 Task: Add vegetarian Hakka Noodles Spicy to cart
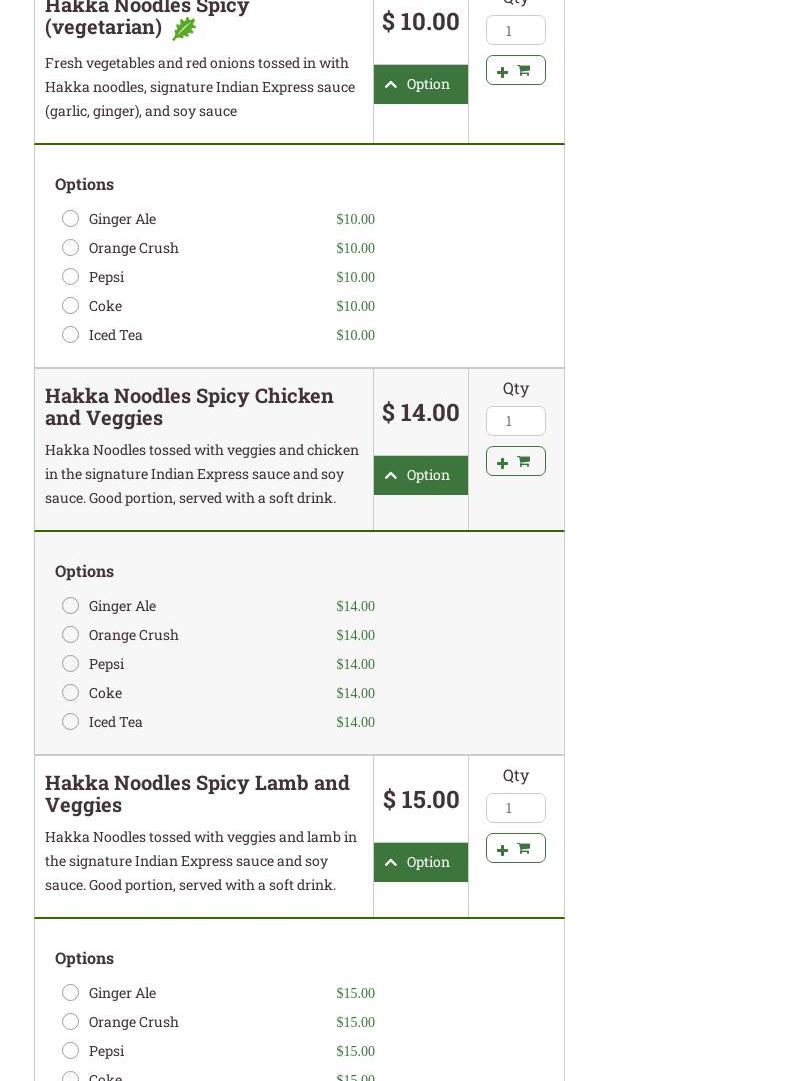click(x=515, y=70)
